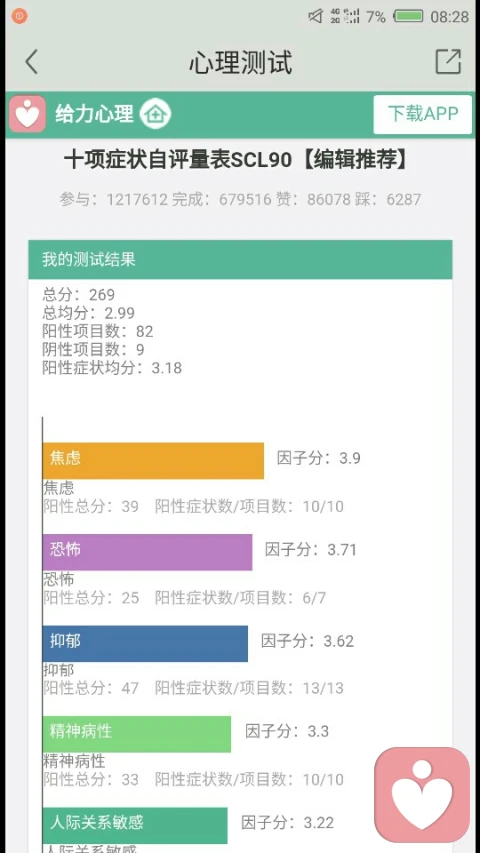Open the green home icon
This screenshot has width=480, height=853.
coord(156,115)
